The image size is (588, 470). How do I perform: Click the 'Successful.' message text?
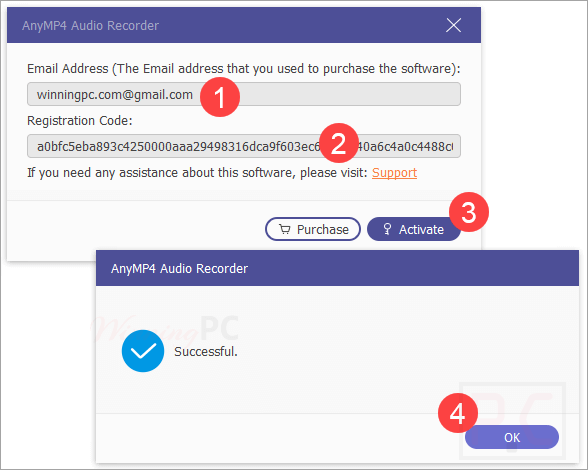[x=206, y=351]
